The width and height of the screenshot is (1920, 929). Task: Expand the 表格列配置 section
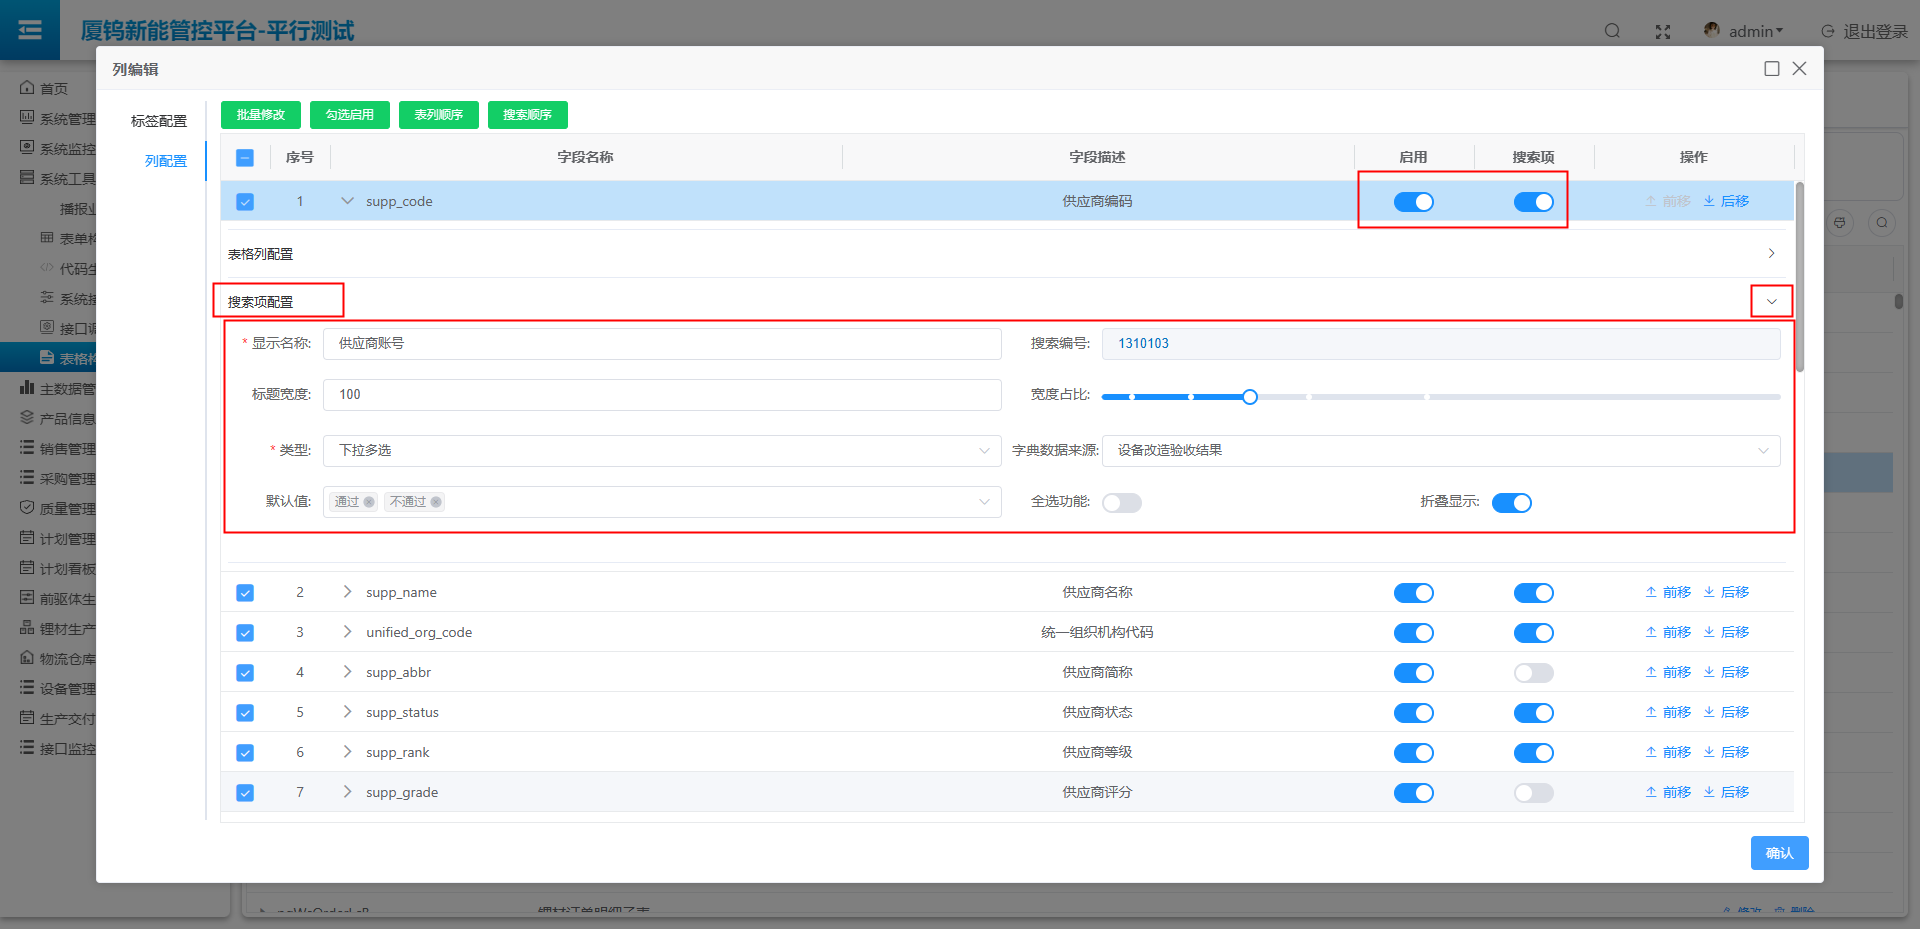(x=1771, y=254)
